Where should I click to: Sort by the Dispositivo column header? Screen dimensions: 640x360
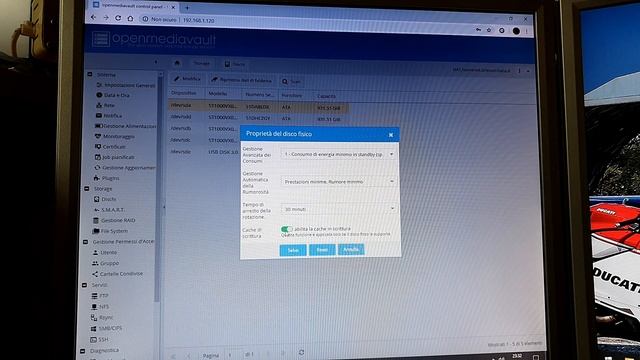click(186, 93)
